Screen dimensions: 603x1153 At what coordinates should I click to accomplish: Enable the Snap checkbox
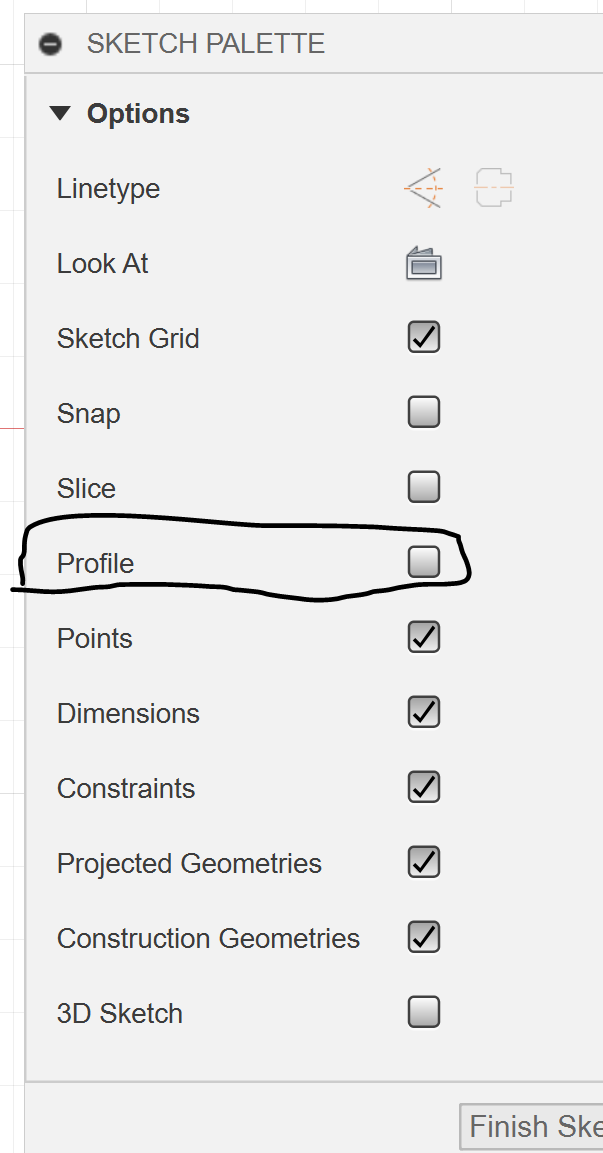(x=422, y=412)
